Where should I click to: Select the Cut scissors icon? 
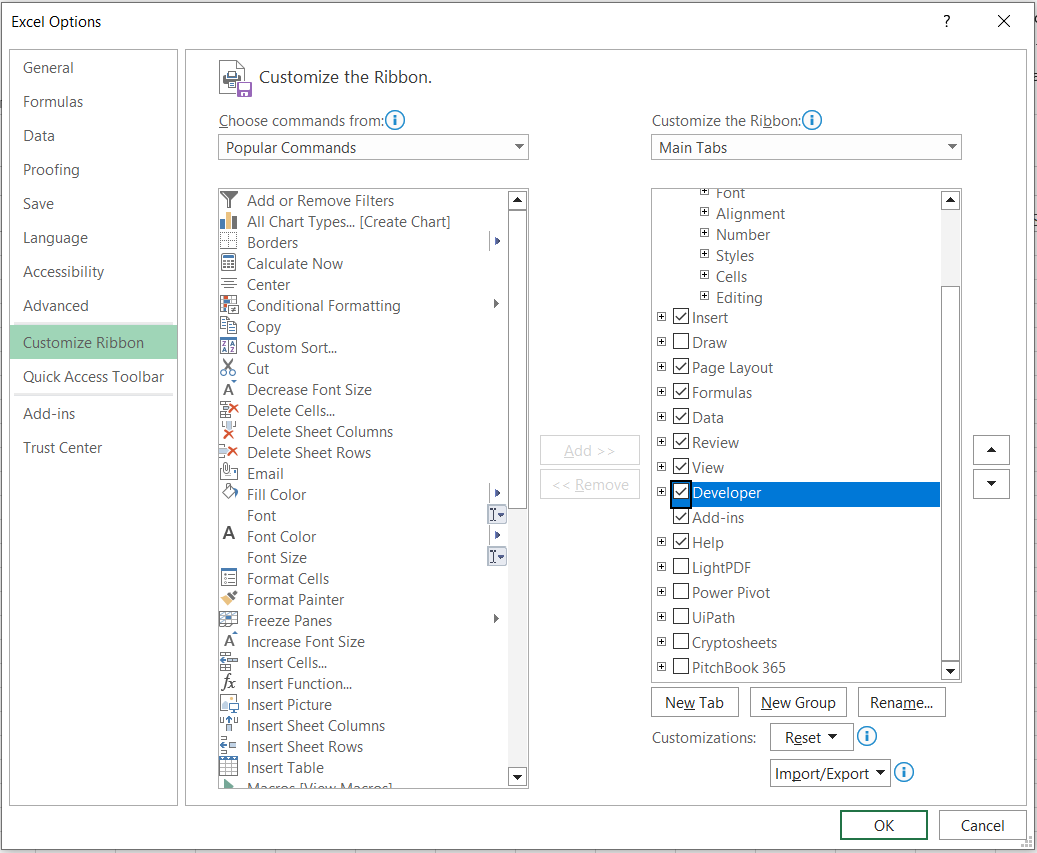(229, 368)
